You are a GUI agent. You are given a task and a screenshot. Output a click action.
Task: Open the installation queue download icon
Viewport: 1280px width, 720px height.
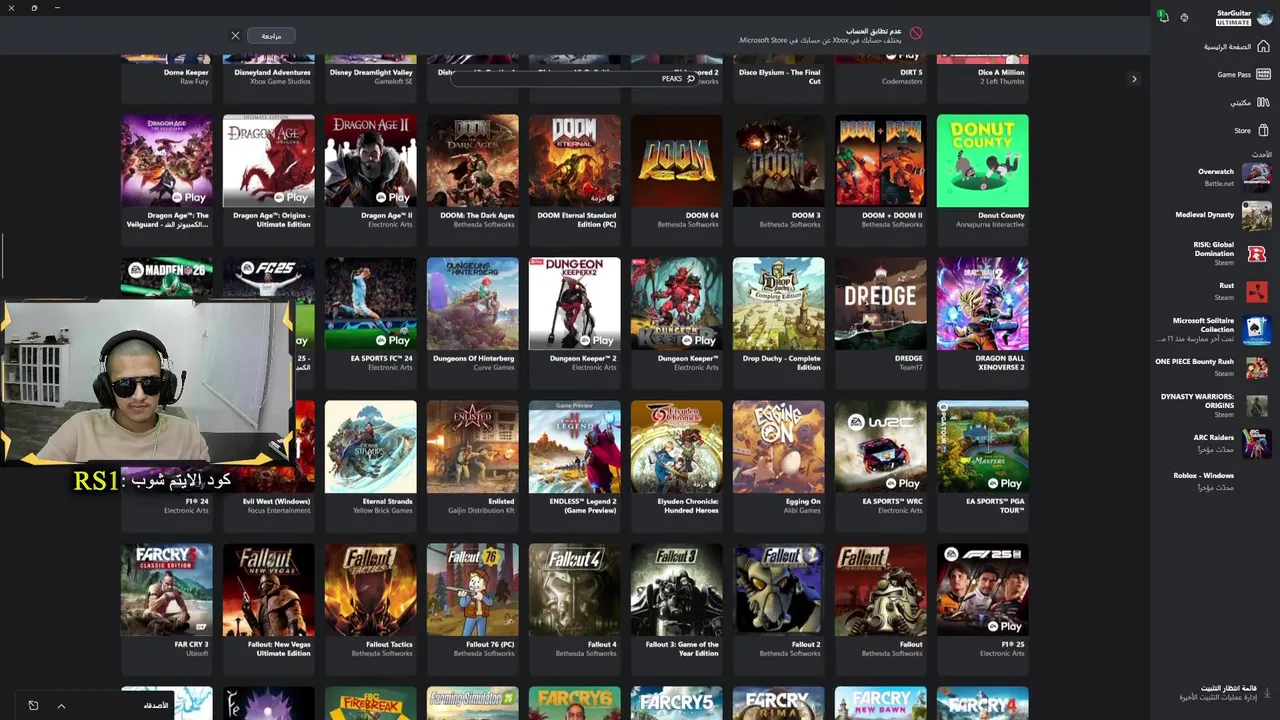pos(1267,692)
